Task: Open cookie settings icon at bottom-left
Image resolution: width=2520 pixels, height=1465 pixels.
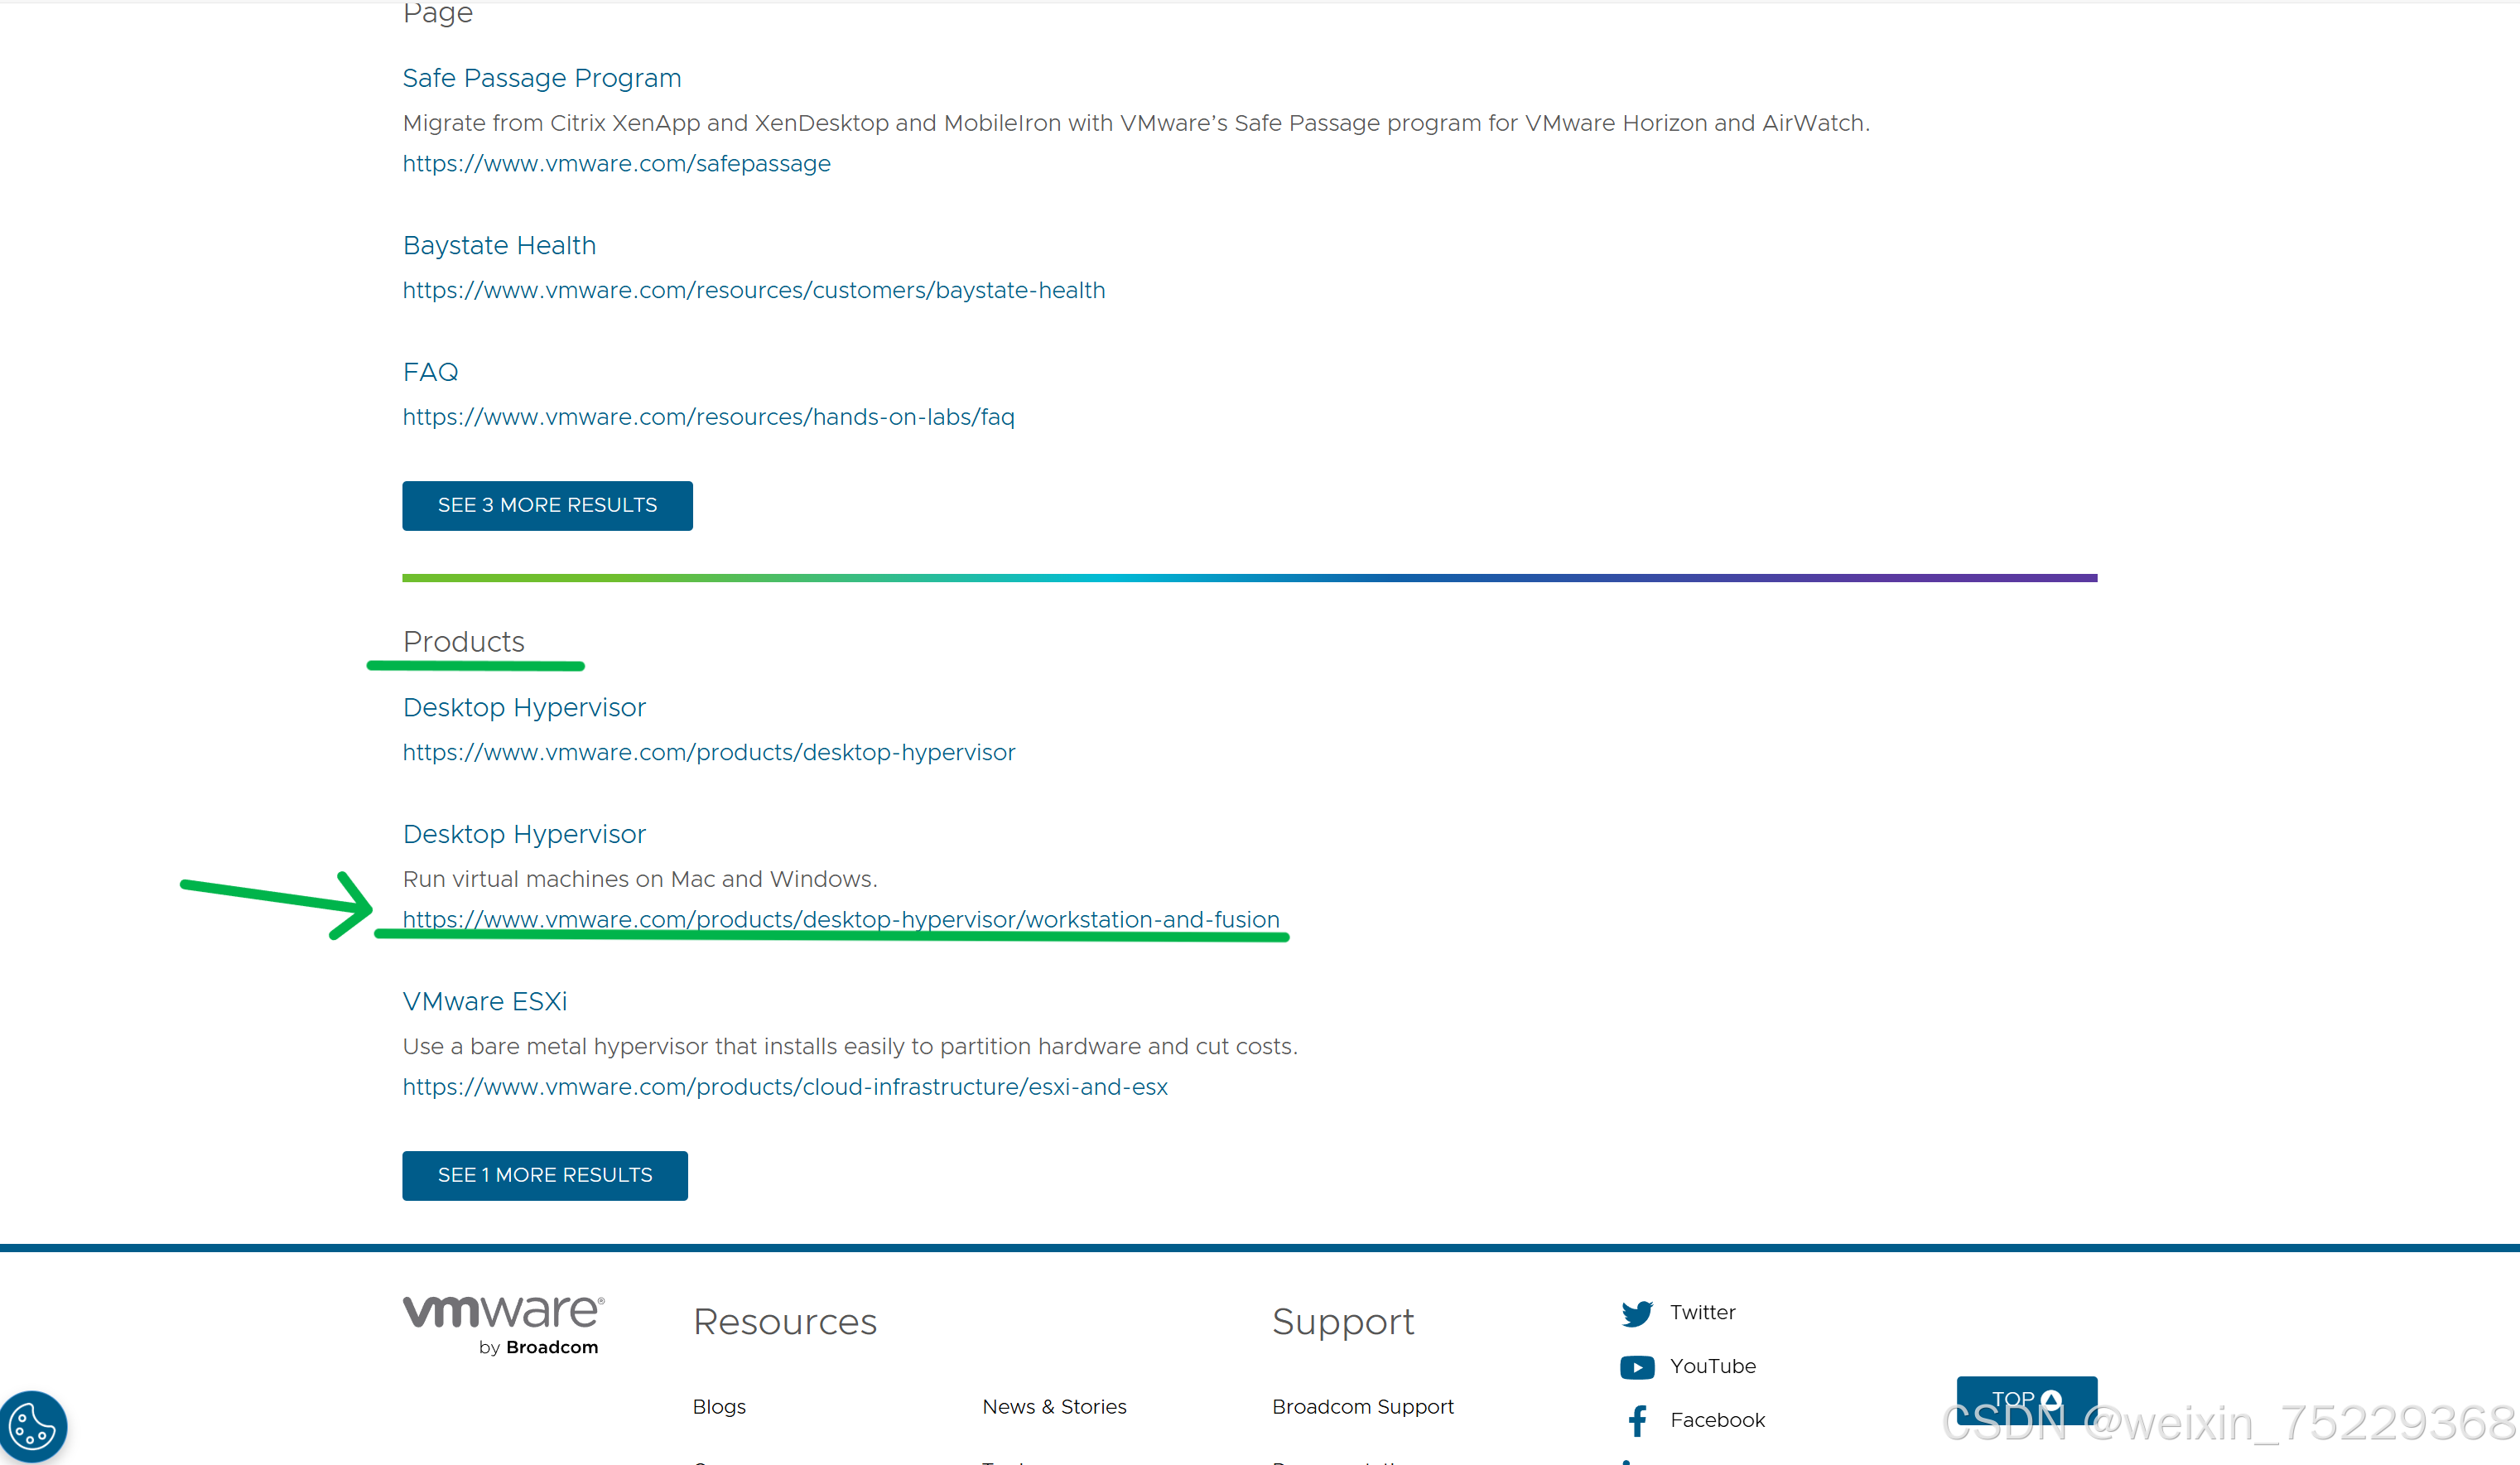Action: [32, 1426]
